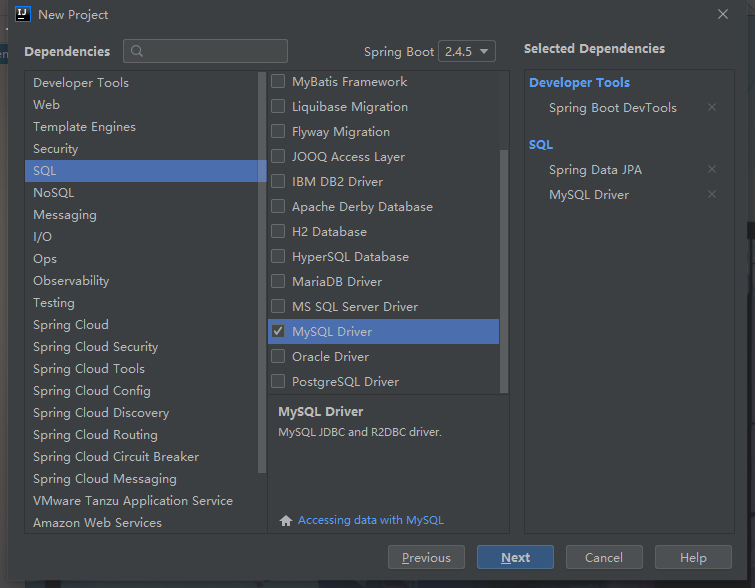Click the Previous button

(426, 557)
